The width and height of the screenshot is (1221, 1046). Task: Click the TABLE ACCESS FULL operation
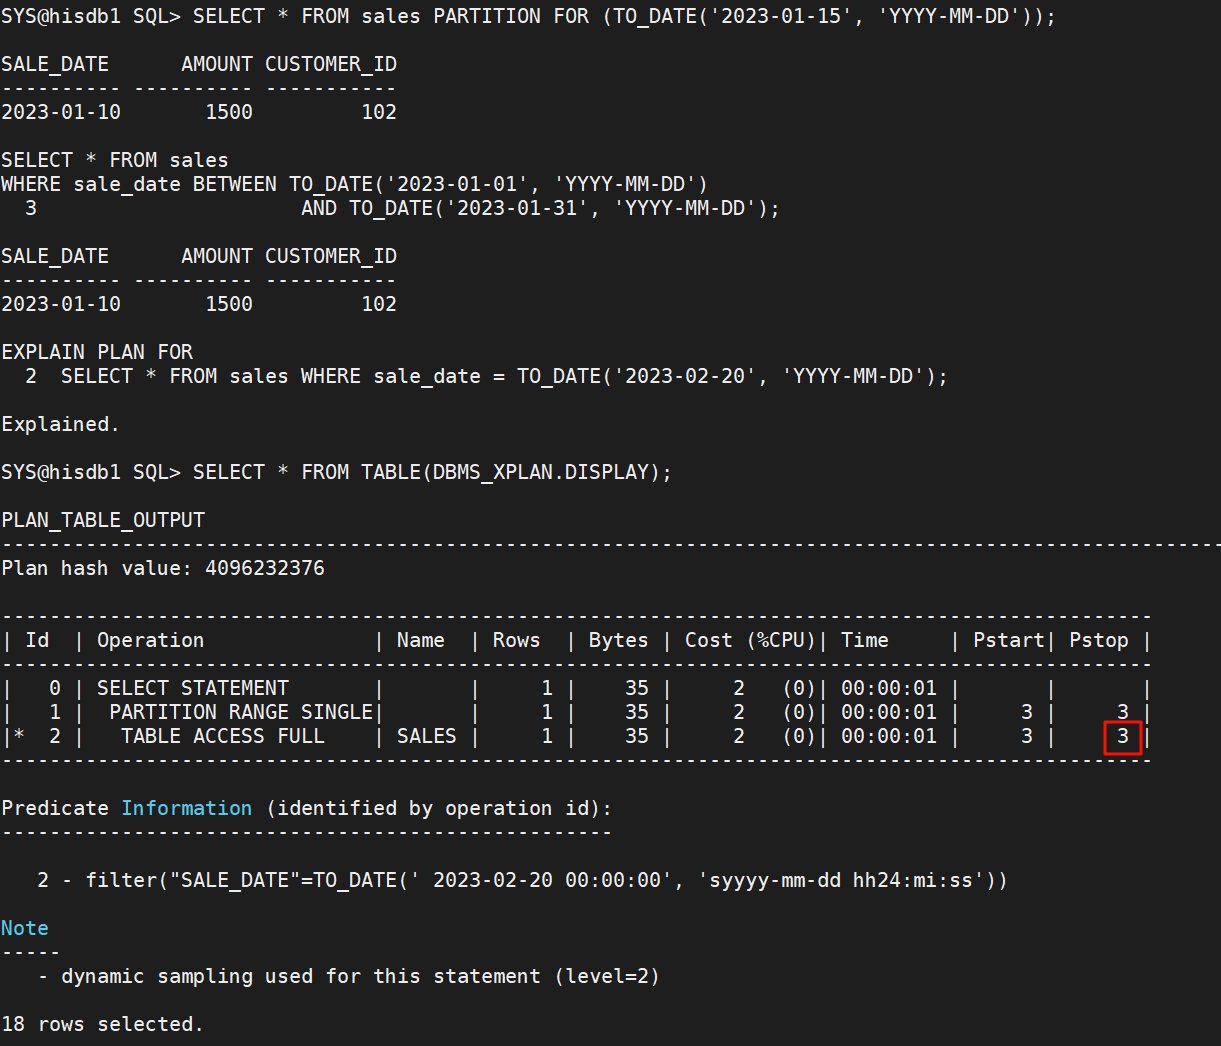[x=222, y=736]
